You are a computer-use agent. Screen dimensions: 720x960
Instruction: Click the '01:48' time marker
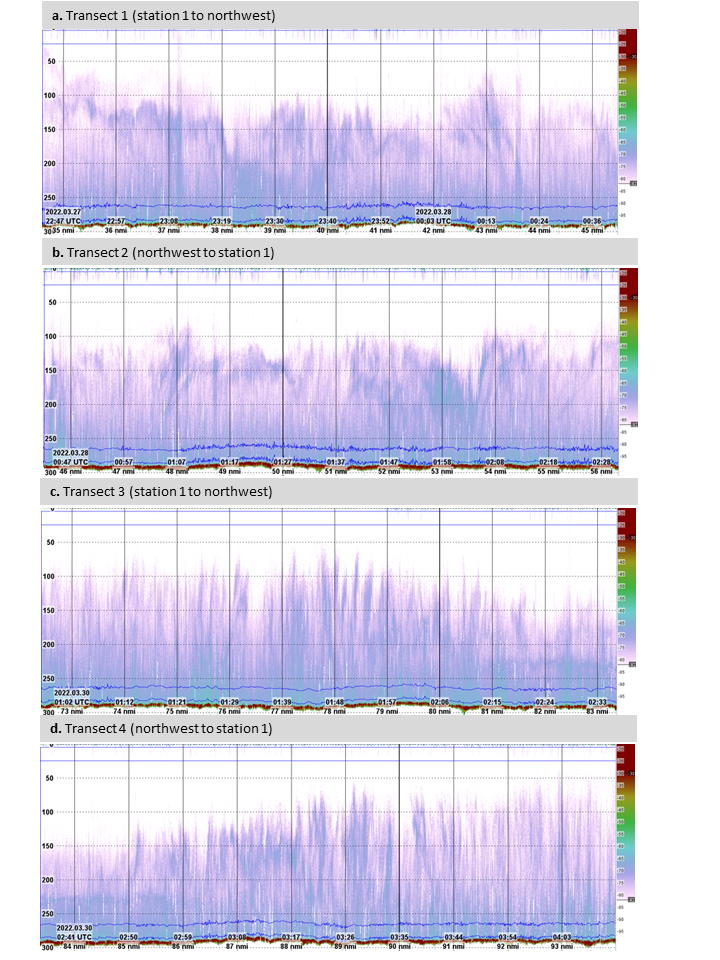pos(334,702)
